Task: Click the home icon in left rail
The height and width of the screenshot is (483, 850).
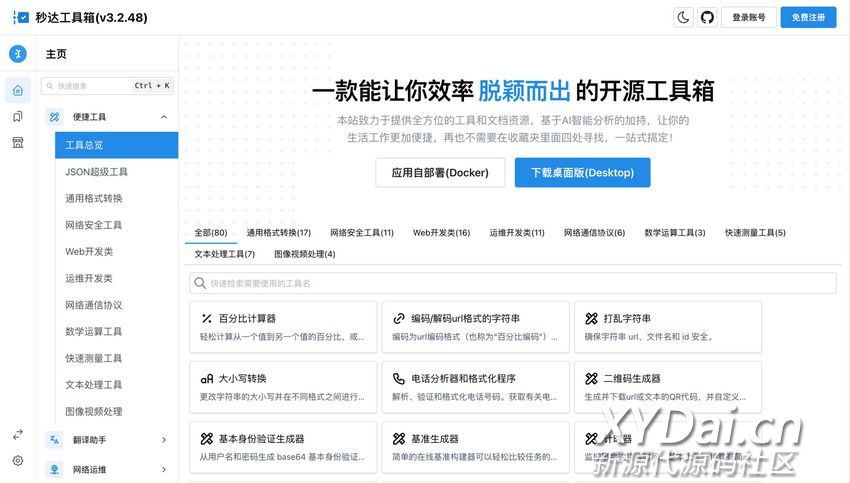Action: coord(17,91)
